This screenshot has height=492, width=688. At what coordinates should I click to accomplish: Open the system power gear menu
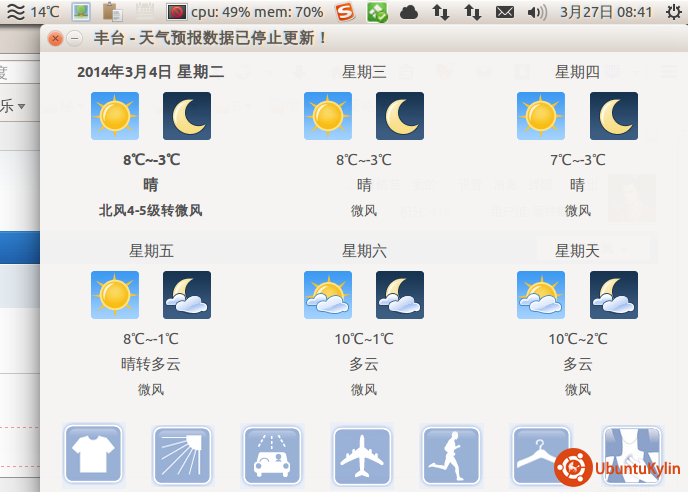click(x=673, y=12)
